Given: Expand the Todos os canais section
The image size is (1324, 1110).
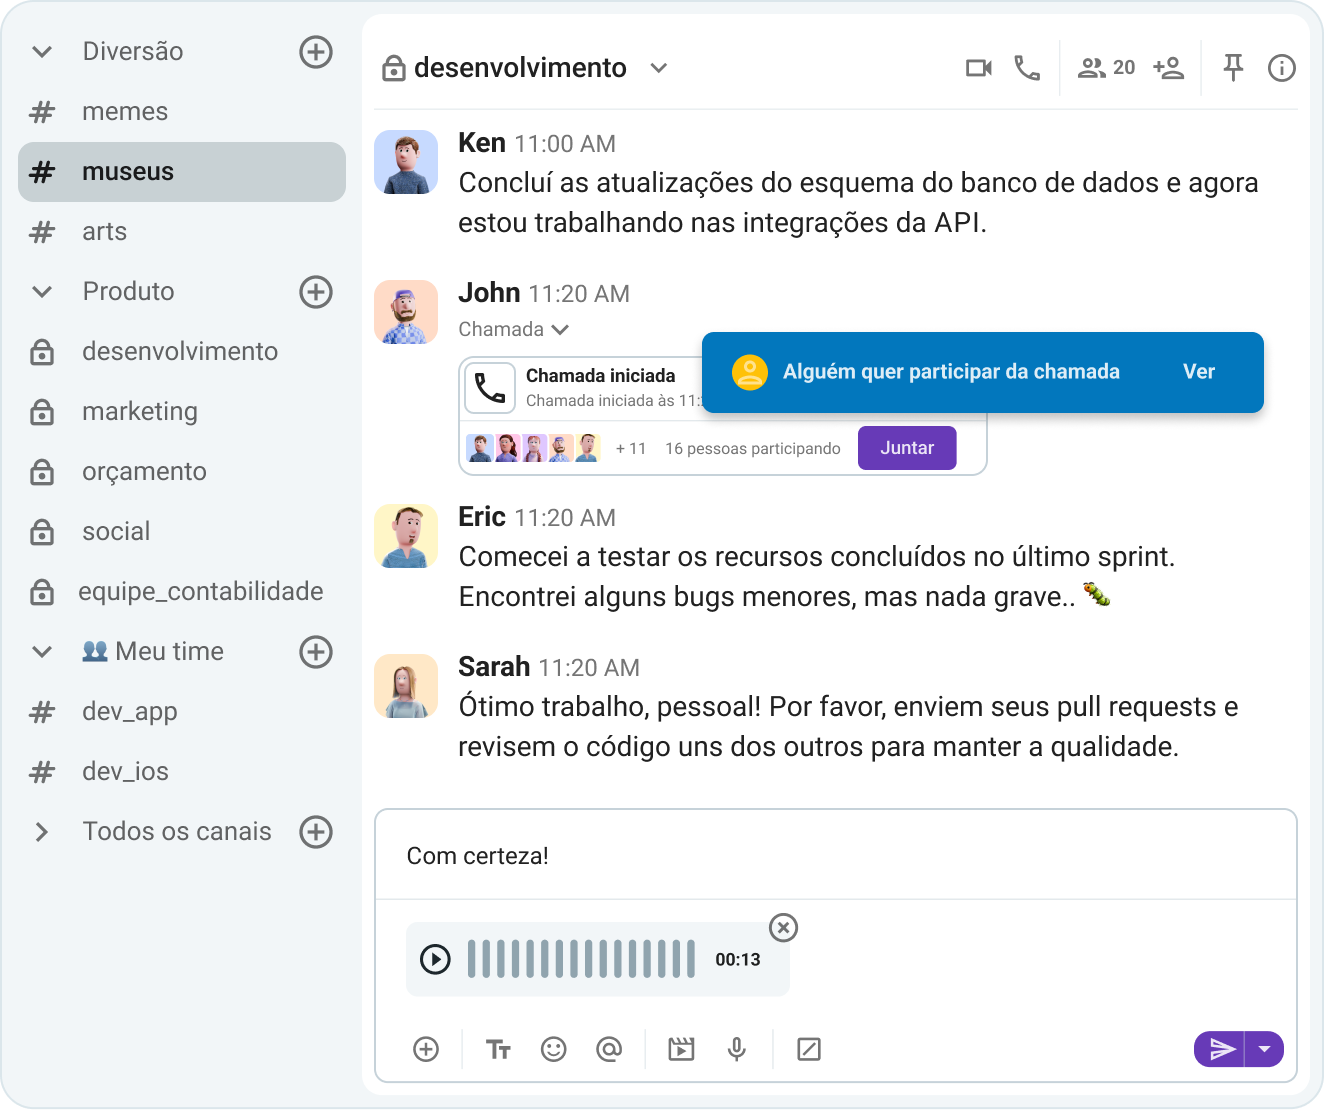Looking at the screenshot, I should (x=42, y=831).
